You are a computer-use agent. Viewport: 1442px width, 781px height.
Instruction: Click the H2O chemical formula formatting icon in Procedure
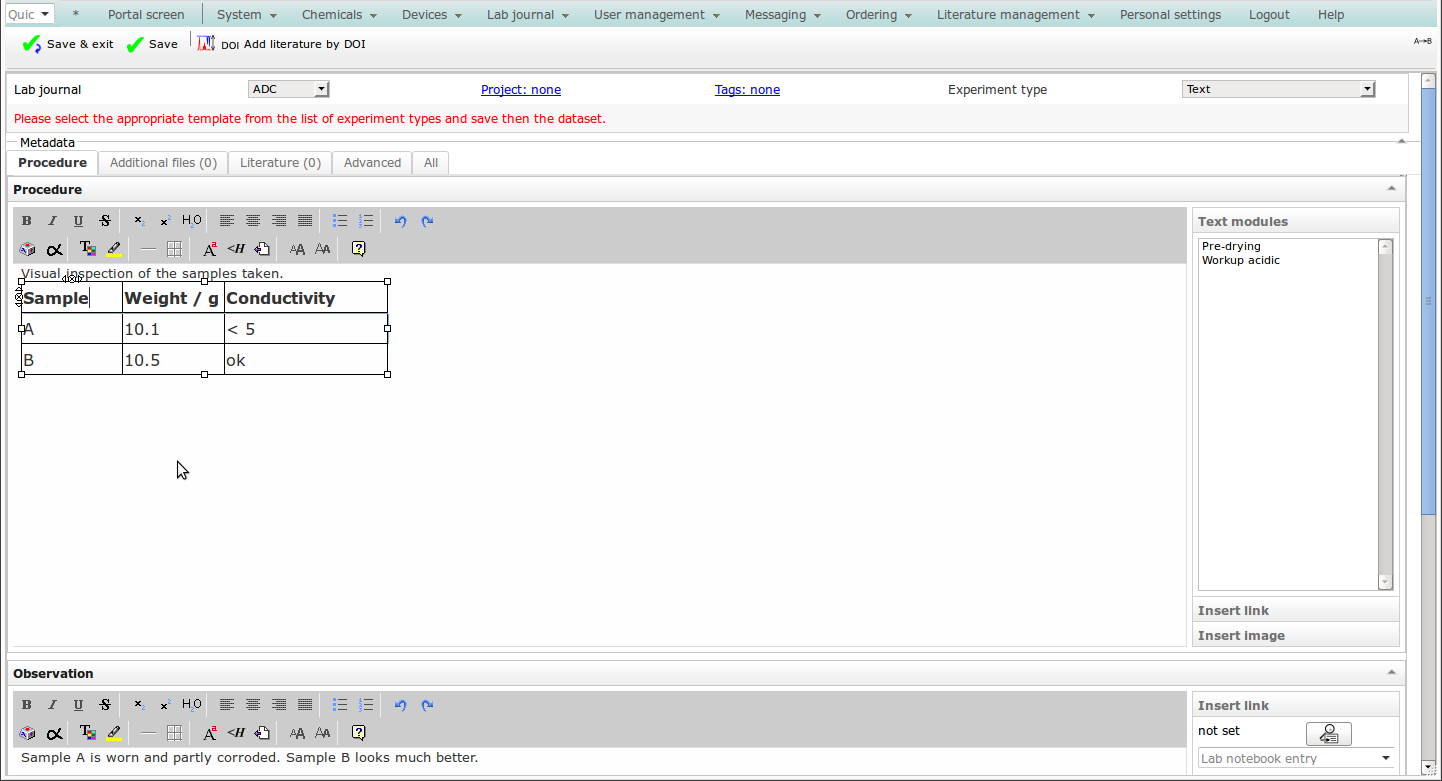(191, 221)
